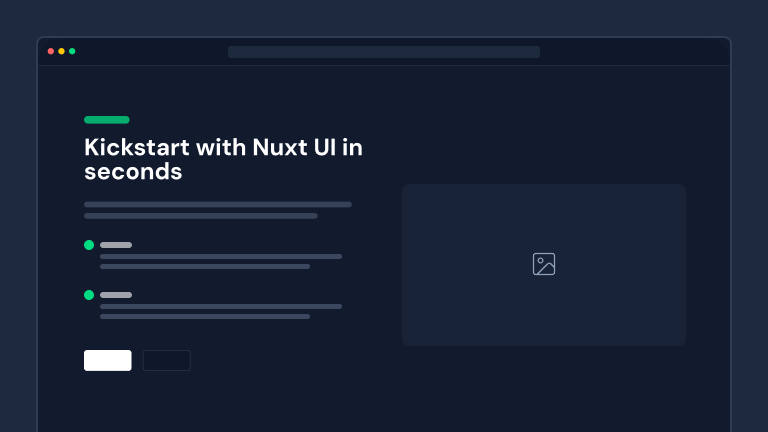
Task: Click the image placeholder icon
Action: click(544, 264)
